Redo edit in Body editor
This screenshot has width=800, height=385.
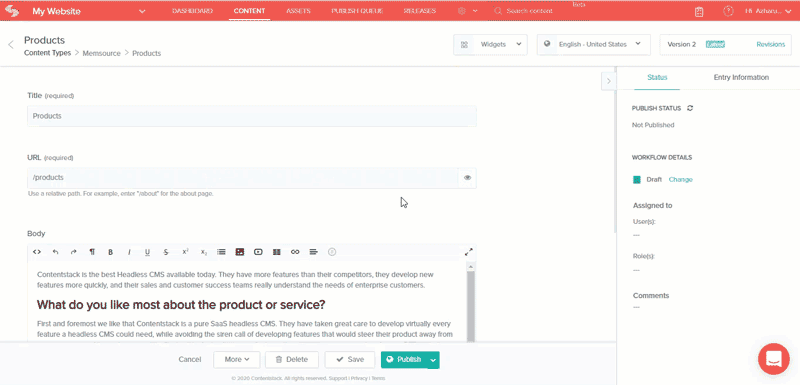coord(73,252)
